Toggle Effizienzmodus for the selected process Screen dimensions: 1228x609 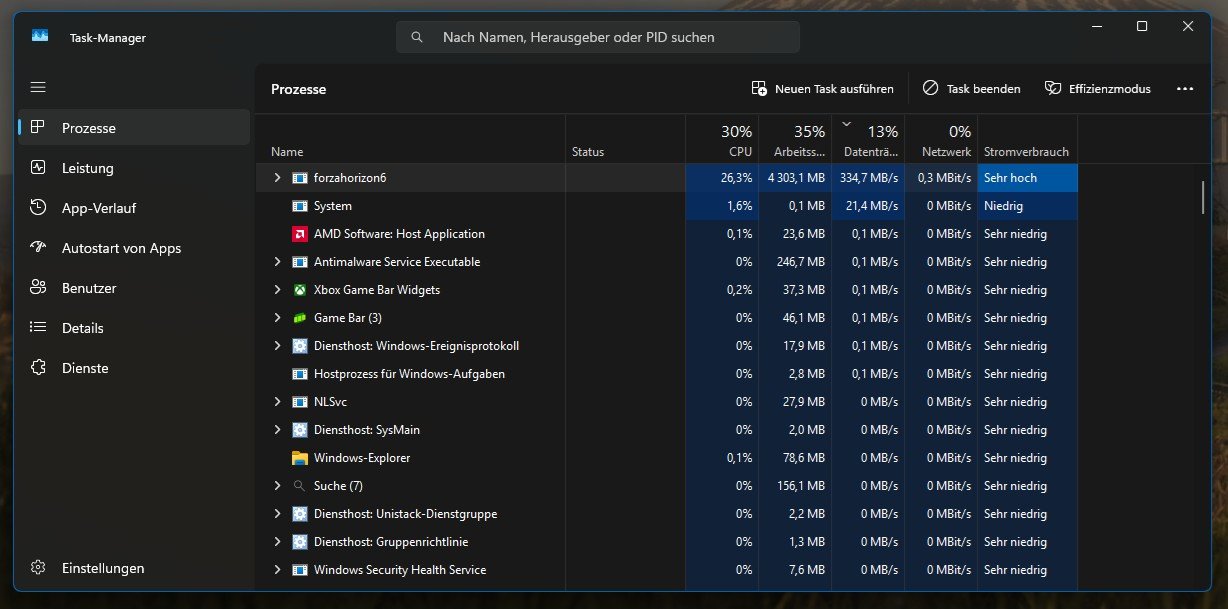click(1097, 89)
